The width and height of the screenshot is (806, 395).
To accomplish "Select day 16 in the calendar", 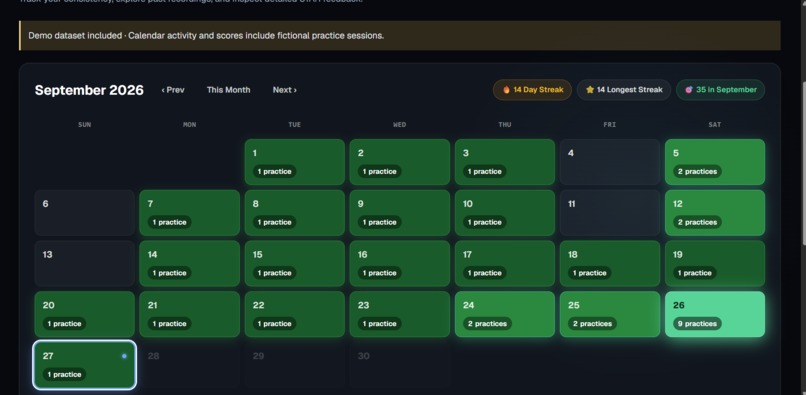I will [399, 263].
